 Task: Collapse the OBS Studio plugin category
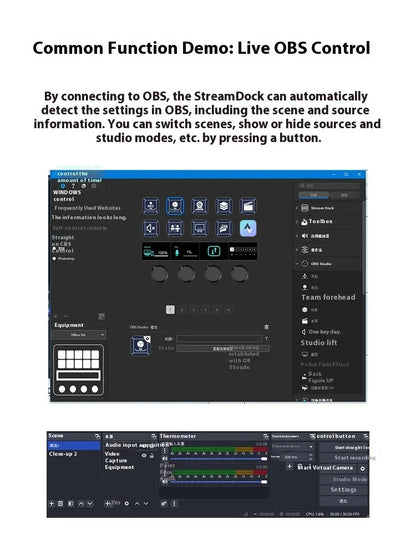click(x=297, y=264)
